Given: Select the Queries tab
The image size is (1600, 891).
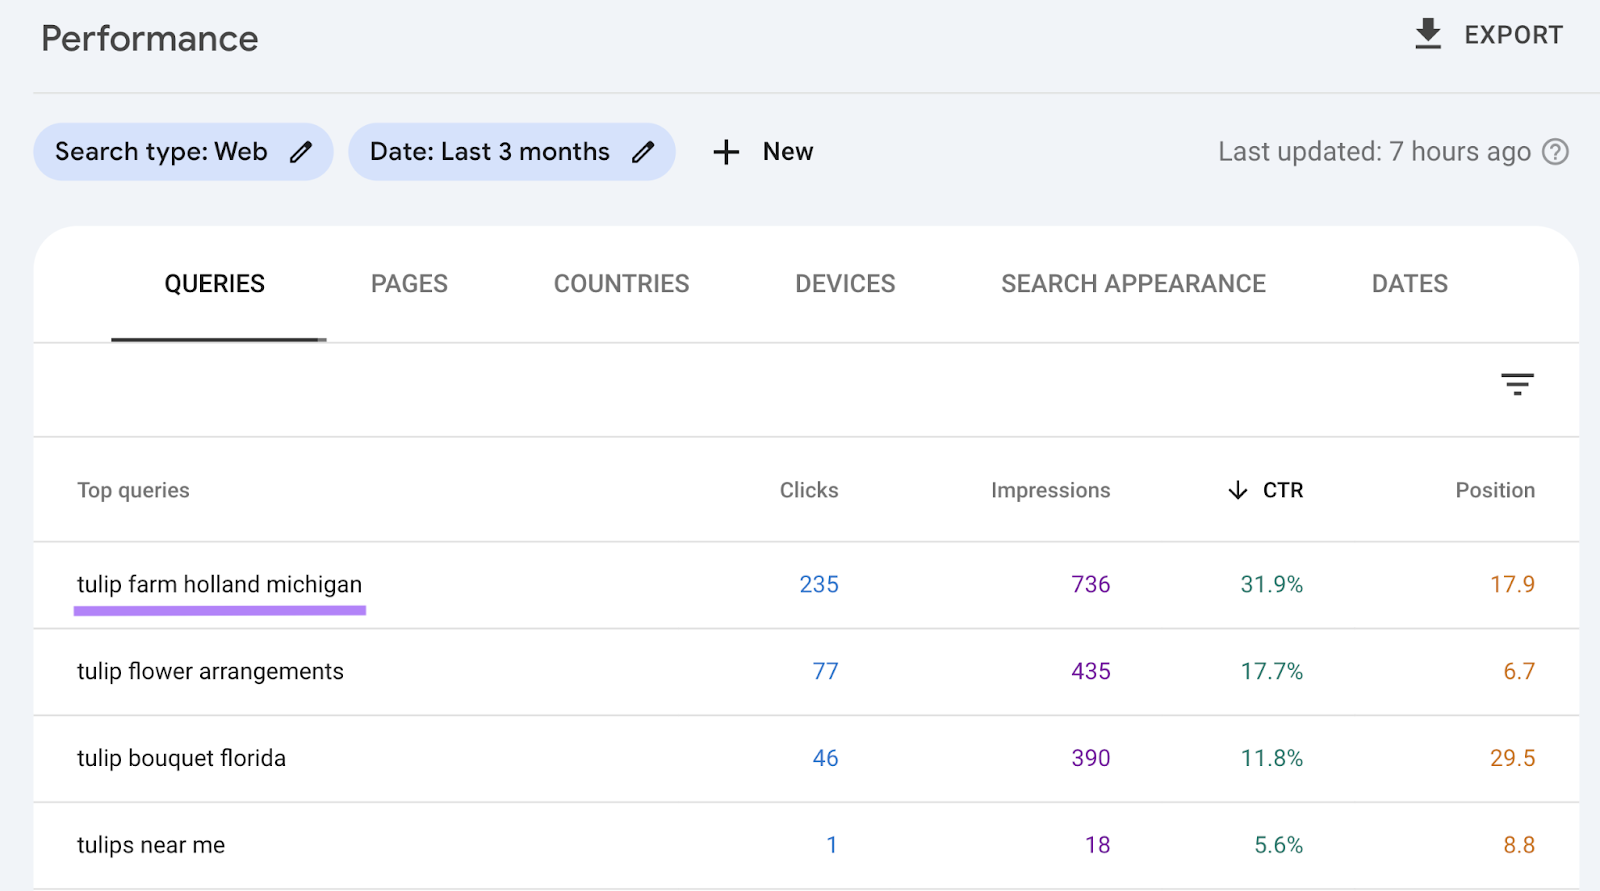Looking at the screenshot, I should [x=215, y=284].
